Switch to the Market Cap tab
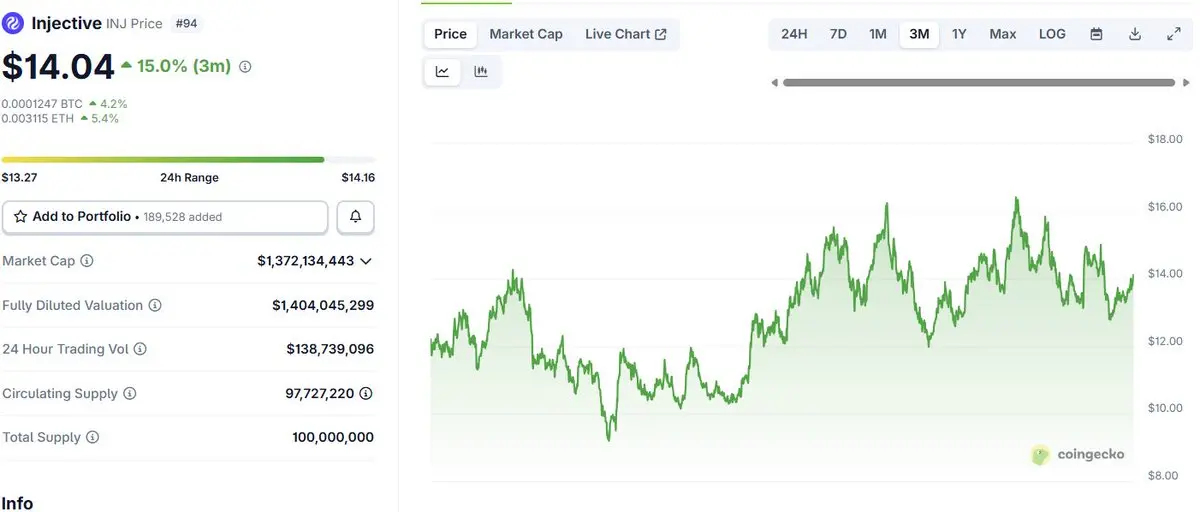Image resolution: width=1200 pixels, height=512 pixels. [526, 34]
